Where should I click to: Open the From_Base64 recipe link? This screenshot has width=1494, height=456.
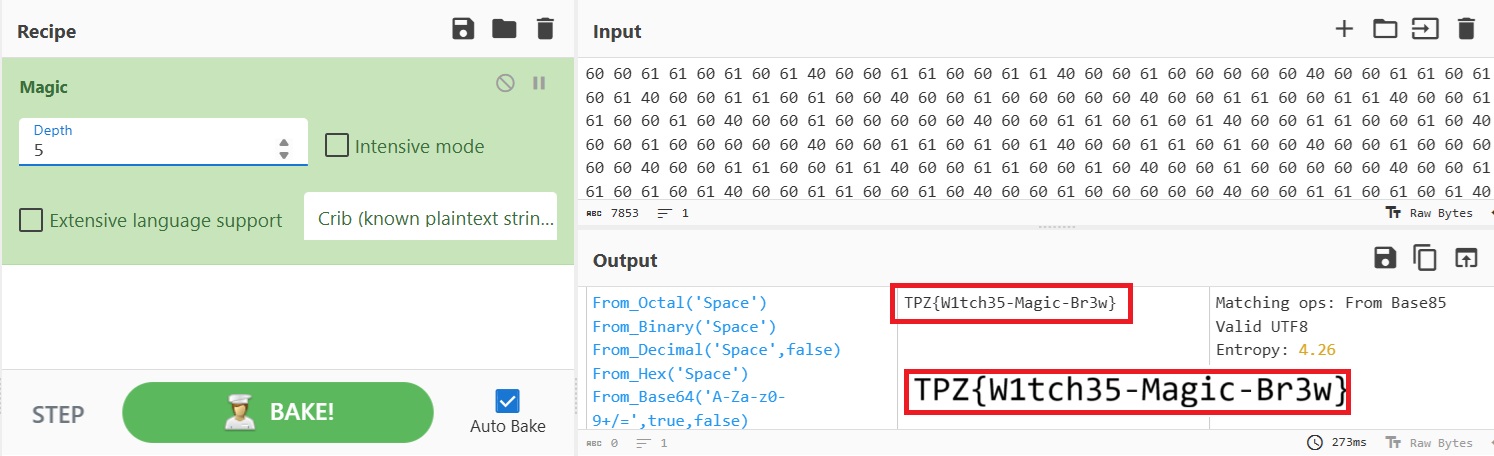tap(689, 408)
